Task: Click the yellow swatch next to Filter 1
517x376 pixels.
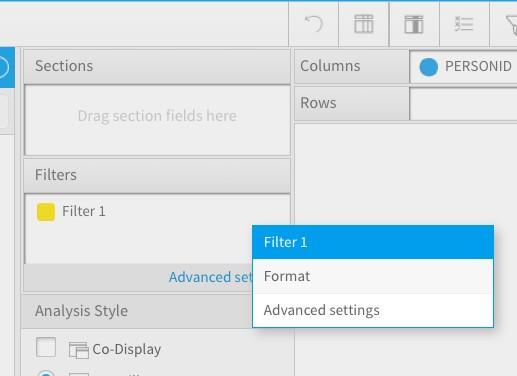Action: (46, 212)
